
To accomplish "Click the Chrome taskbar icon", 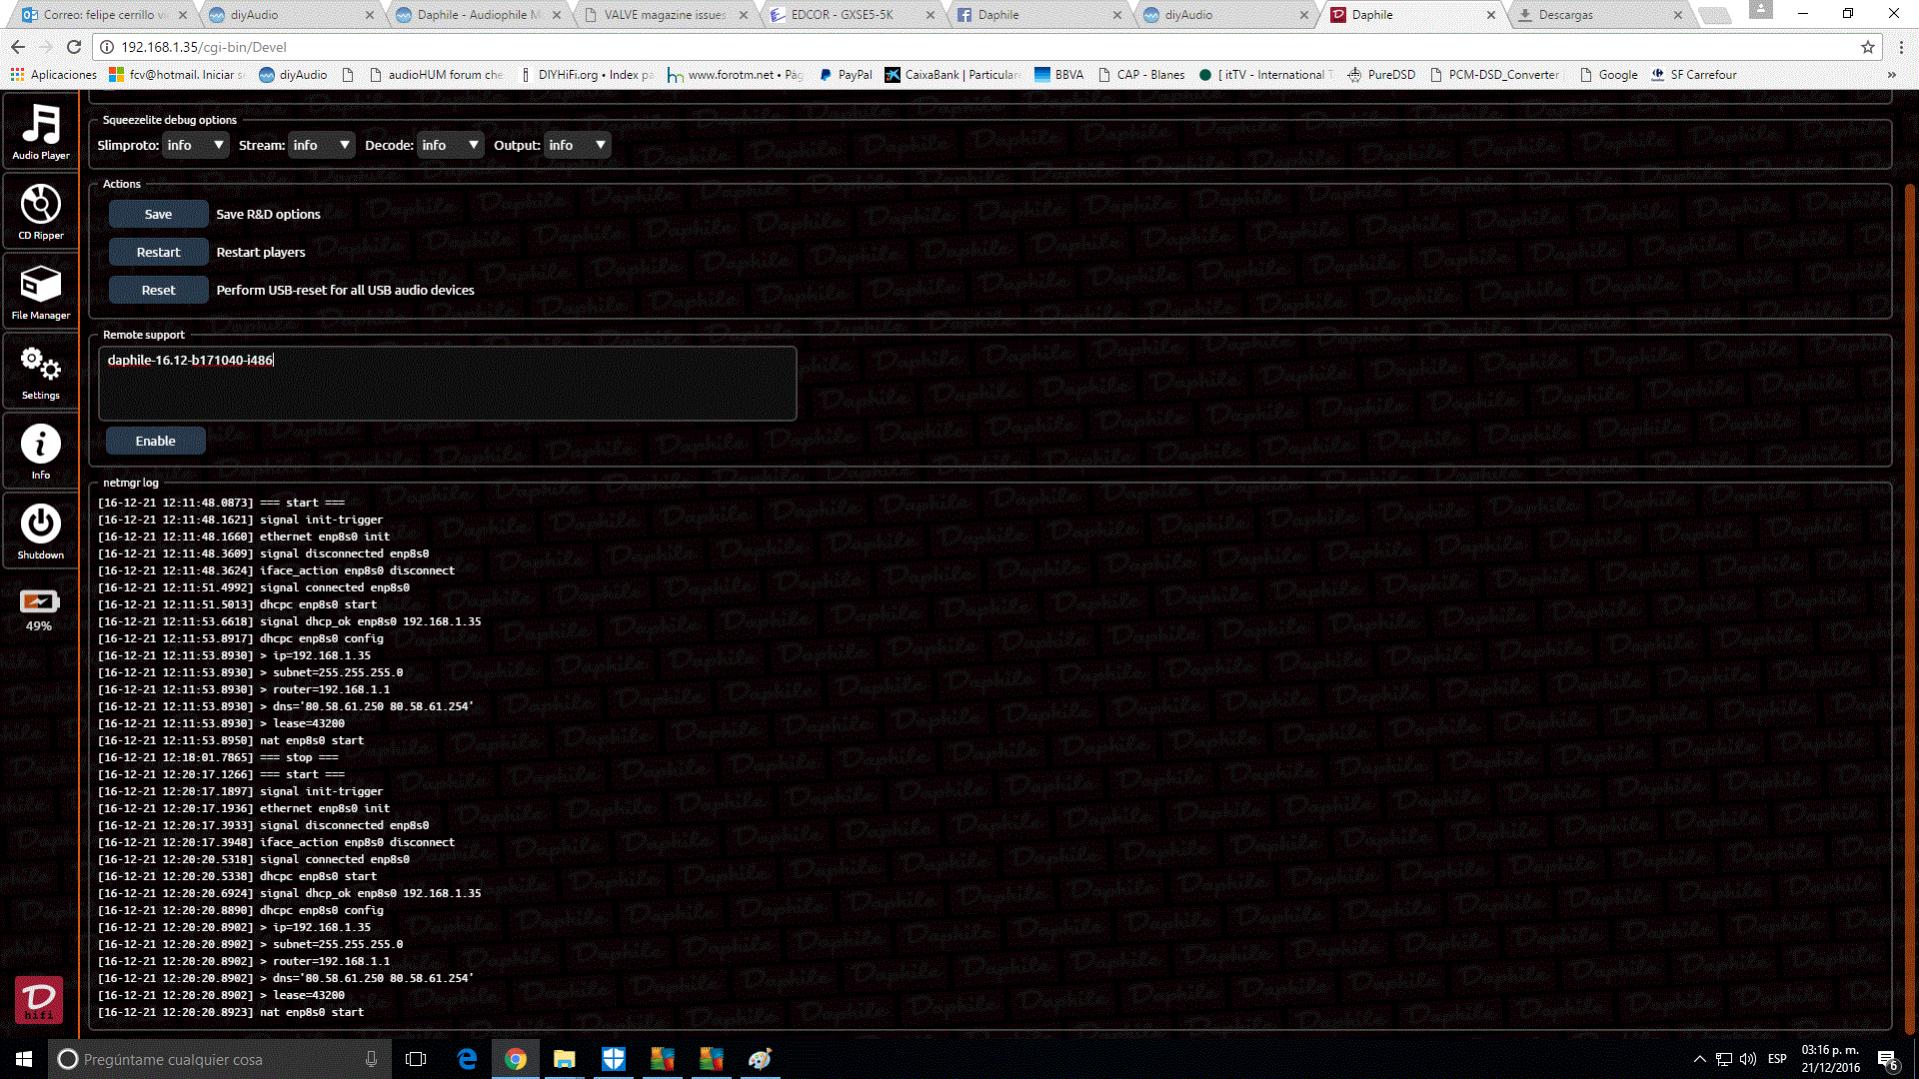I will (515, 1059).
